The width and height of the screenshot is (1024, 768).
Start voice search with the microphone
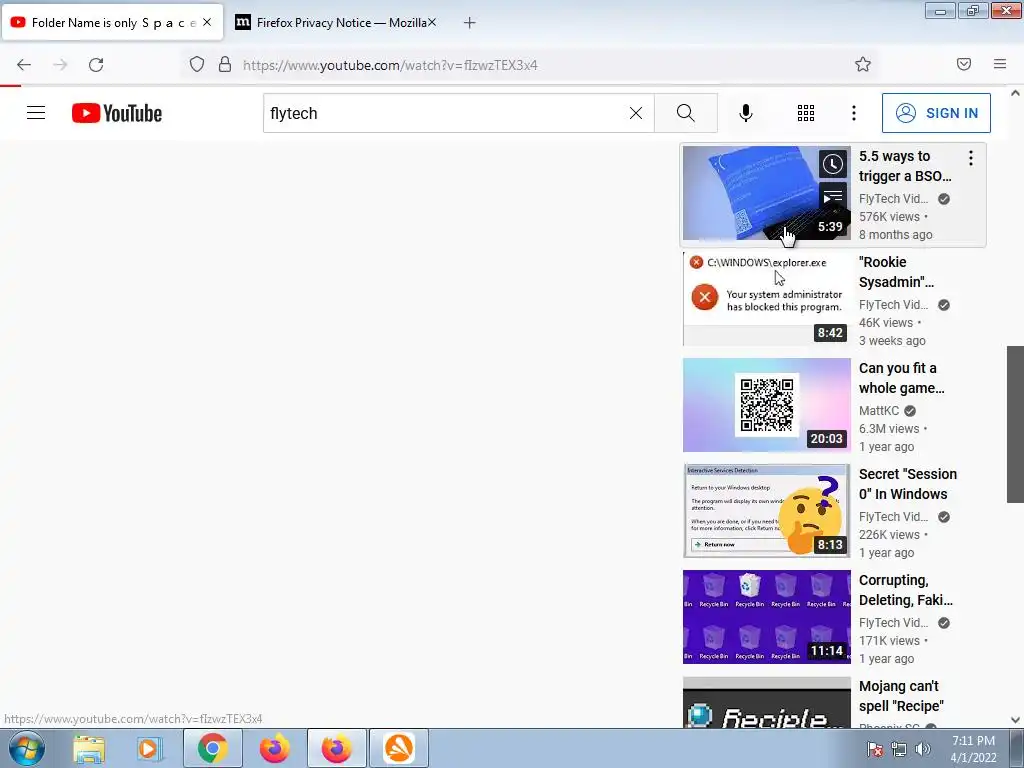click(746, 113)
